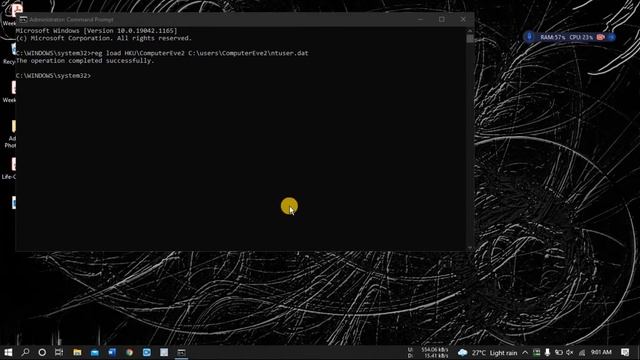Open the weather widget showing 27°C Light rain

click(x=487, y=353)
